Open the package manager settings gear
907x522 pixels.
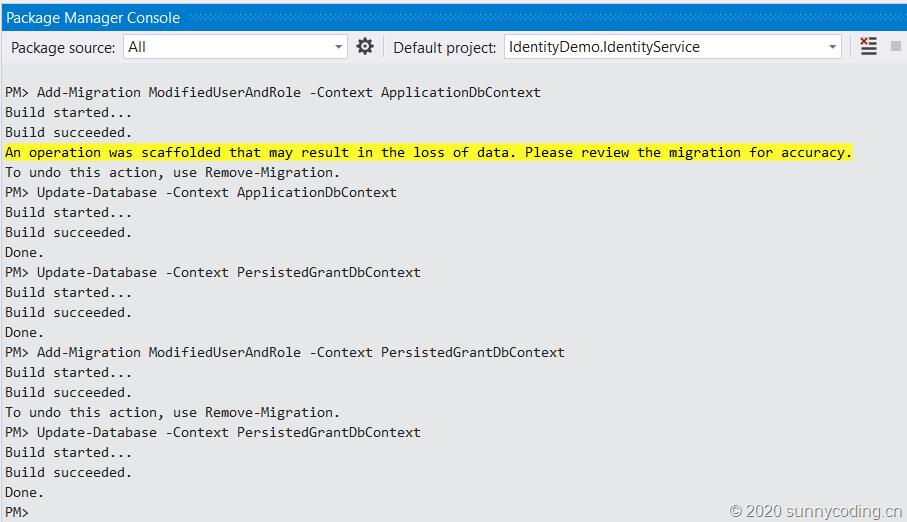(365, 47)
